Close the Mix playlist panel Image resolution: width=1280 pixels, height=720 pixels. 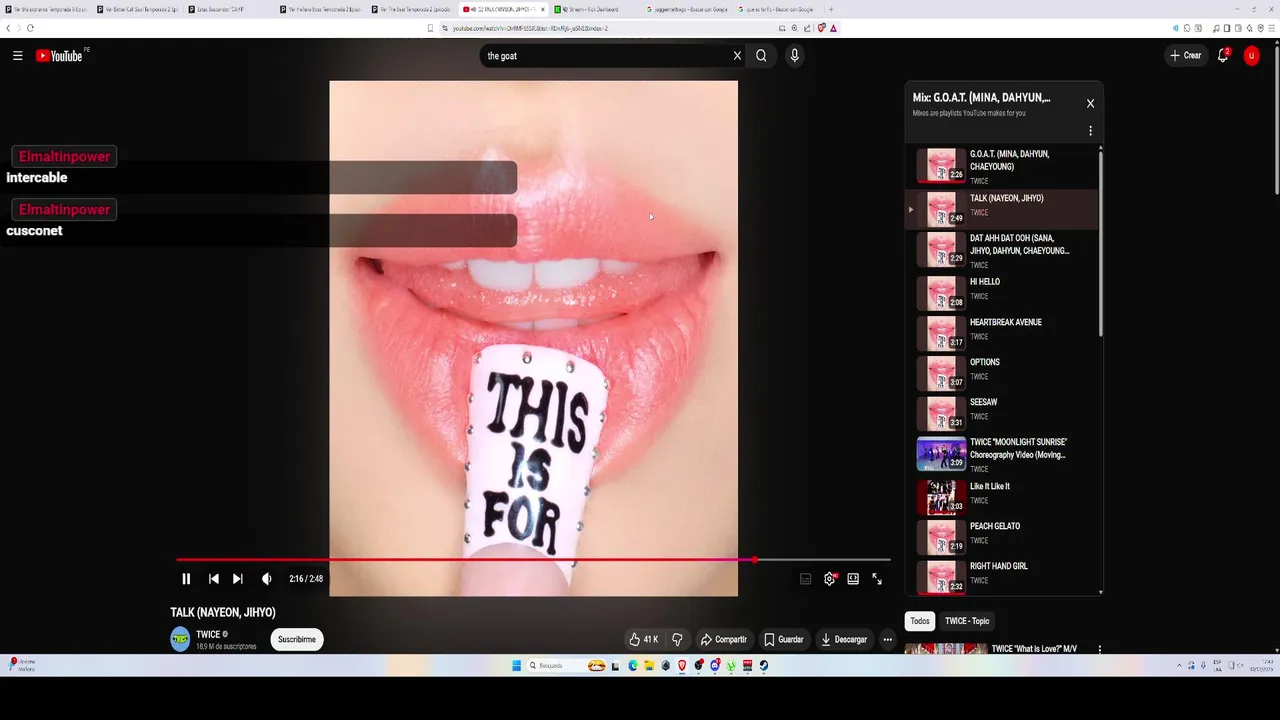(x=1090, y=103)
